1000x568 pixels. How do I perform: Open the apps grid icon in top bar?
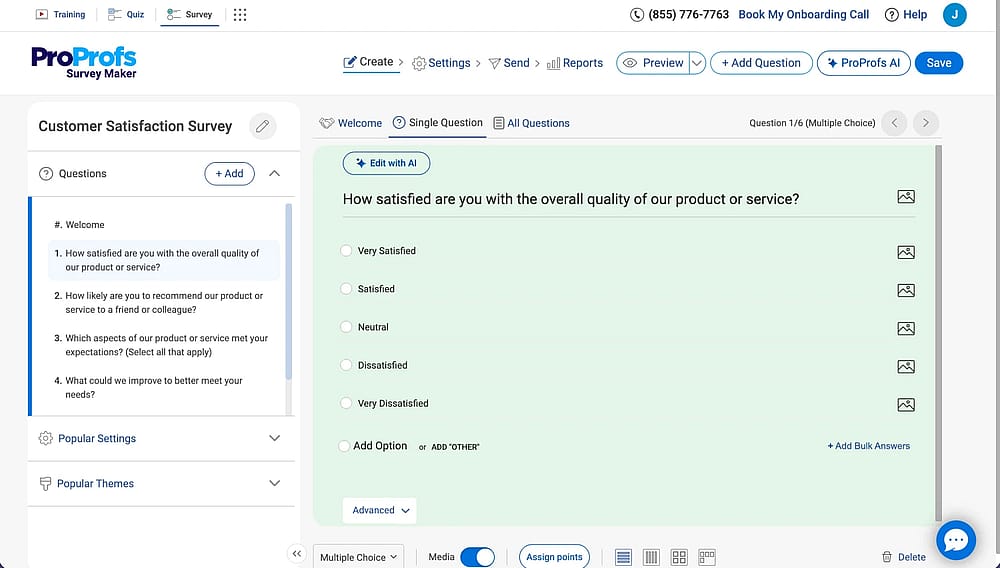[x=240, y=15]
